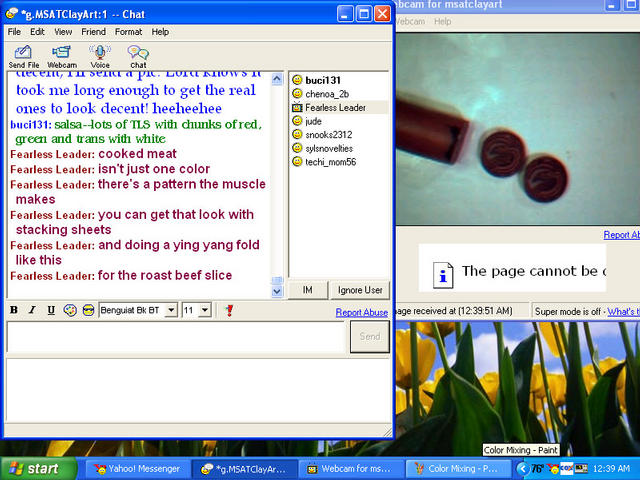Click smiley icon next to chenoa_2b
This screenshot has width=640, height=480.
pos(297,93)
